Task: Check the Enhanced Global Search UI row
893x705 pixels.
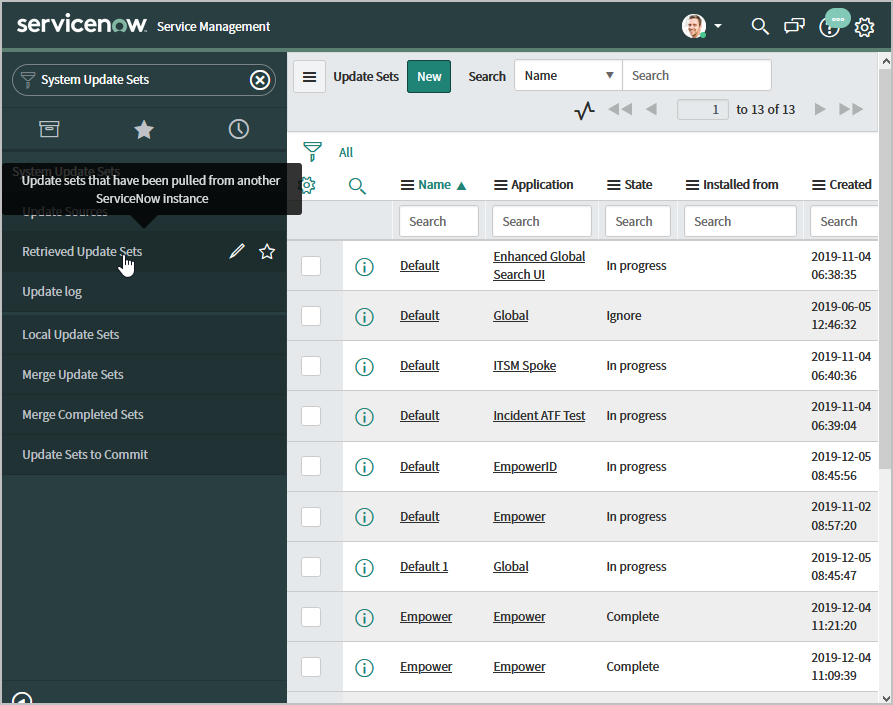Action: [311, 266]
